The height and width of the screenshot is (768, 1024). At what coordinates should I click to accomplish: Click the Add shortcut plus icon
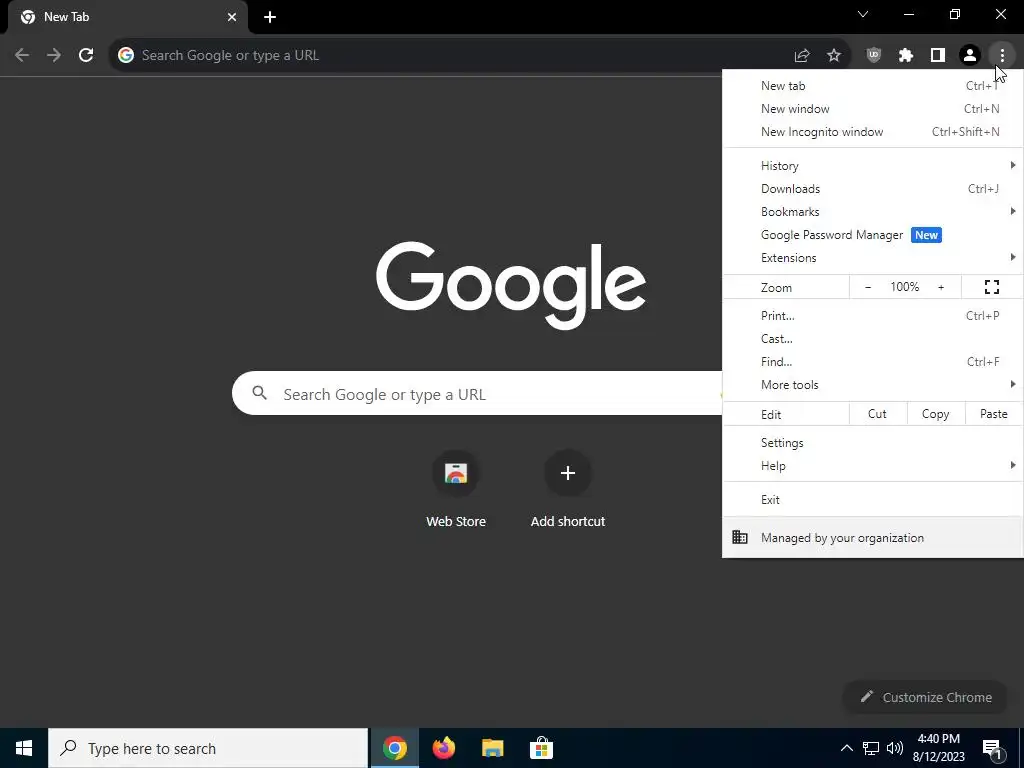pyautogui.click(x=568, y=473)
